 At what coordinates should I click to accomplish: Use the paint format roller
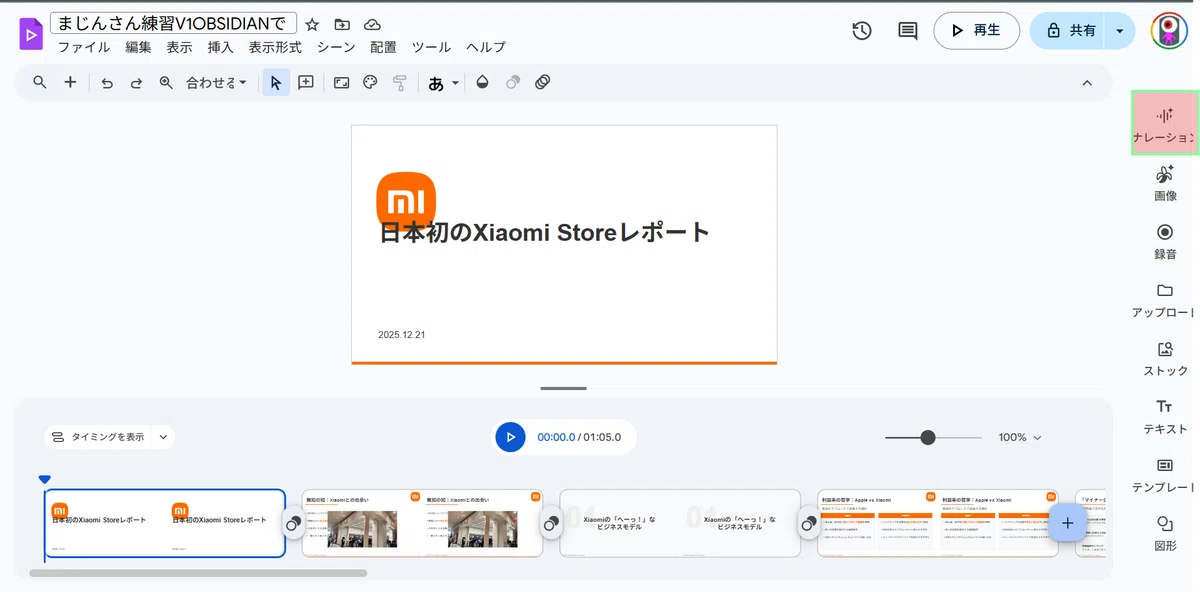click(x=399, y=83)
